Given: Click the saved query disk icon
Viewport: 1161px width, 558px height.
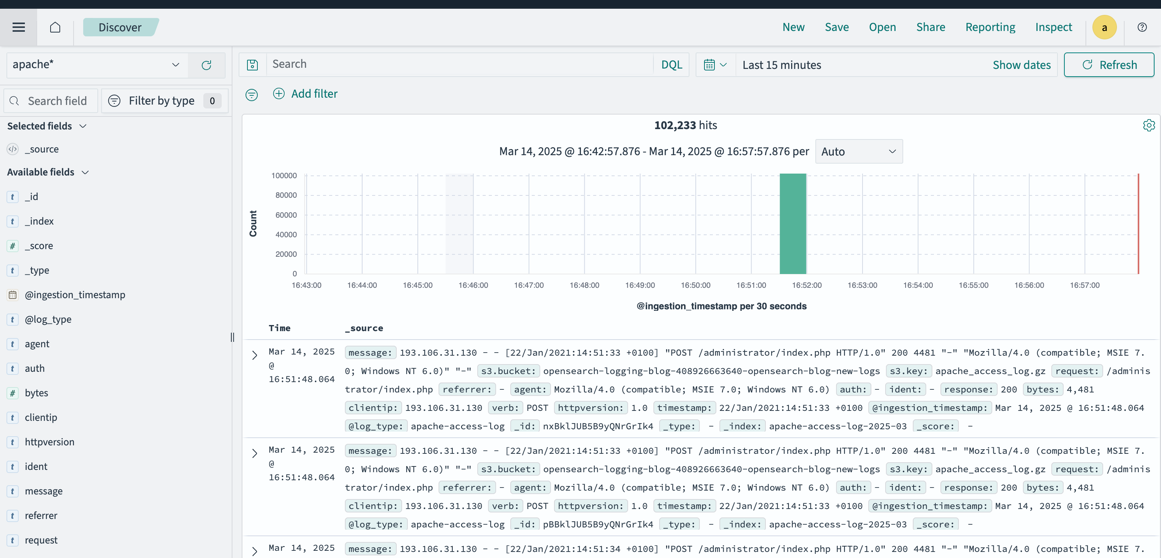Looking at the screenshot, I should [252, 64].
